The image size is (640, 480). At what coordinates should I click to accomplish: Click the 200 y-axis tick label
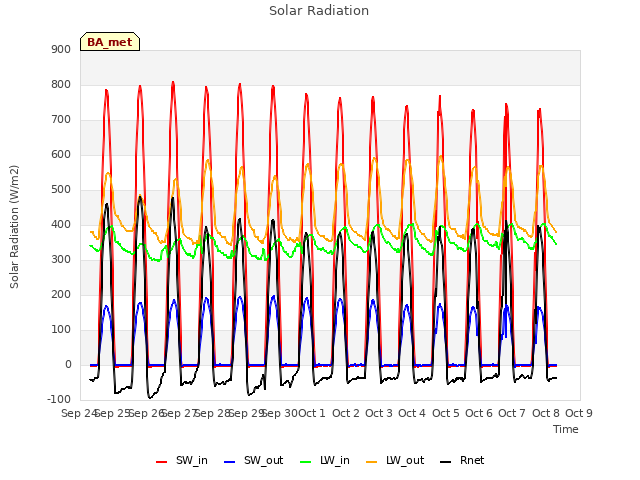[61, 295]
